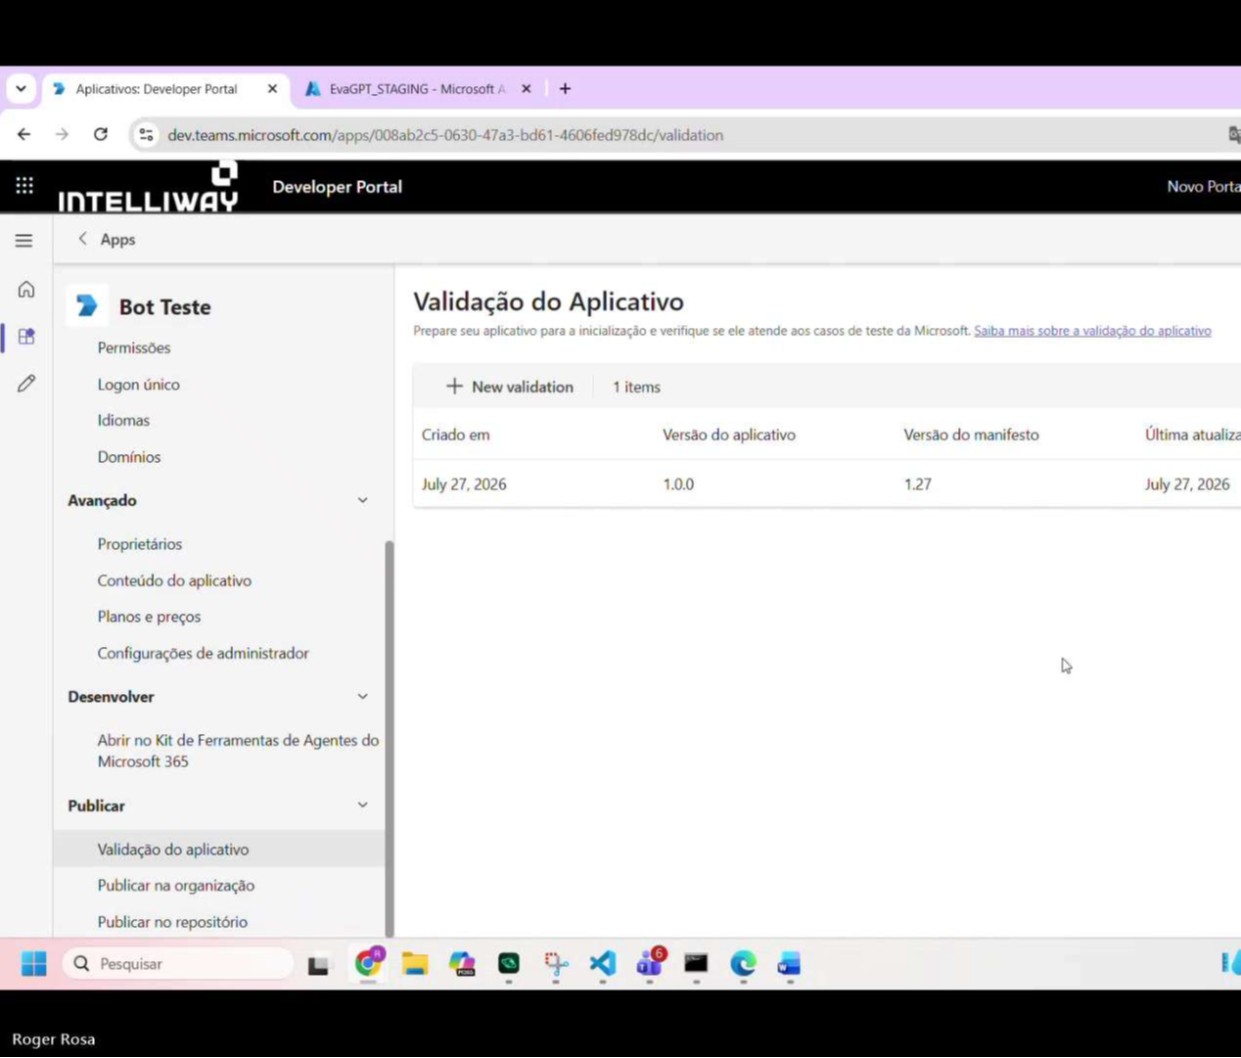Open a new browser tab

[x=565, y=89]
